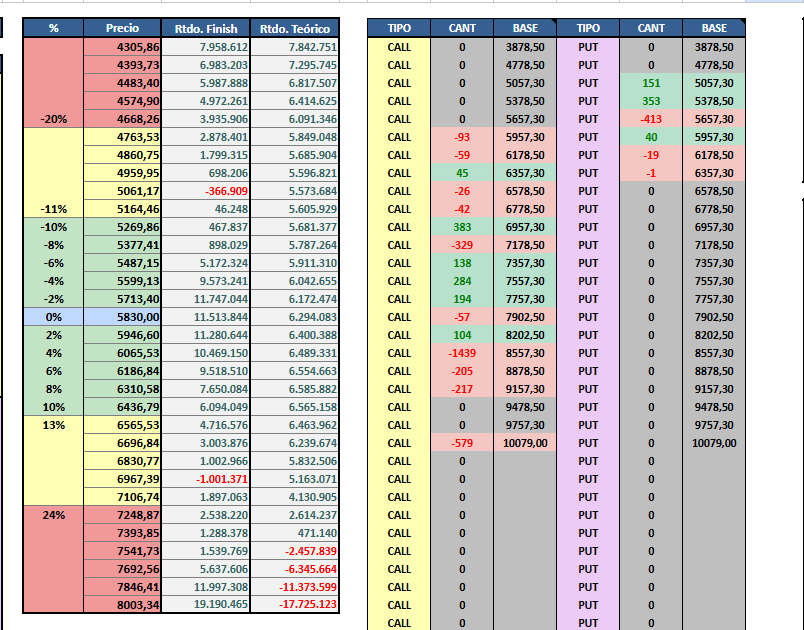Select theoretical result -2.457.839

tap(294, 551)
